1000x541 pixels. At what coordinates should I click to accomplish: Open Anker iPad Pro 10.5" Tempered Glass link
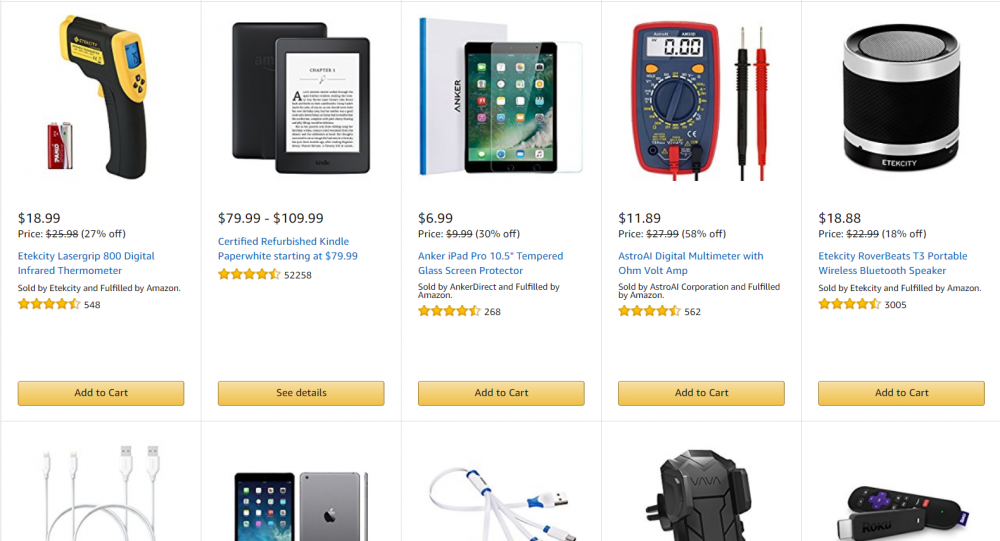pos(490,263)
